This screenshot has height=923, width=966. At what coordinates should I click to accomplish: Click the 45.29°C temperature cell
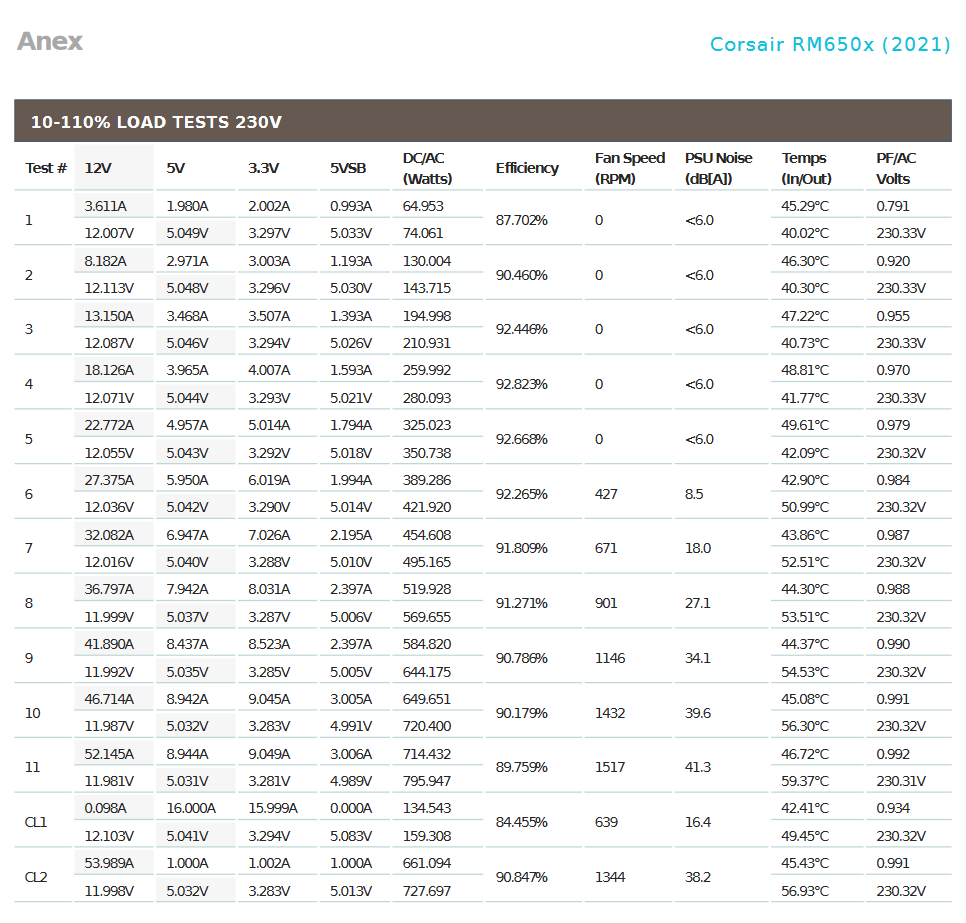pyautogui.click(x=805, y=206)
